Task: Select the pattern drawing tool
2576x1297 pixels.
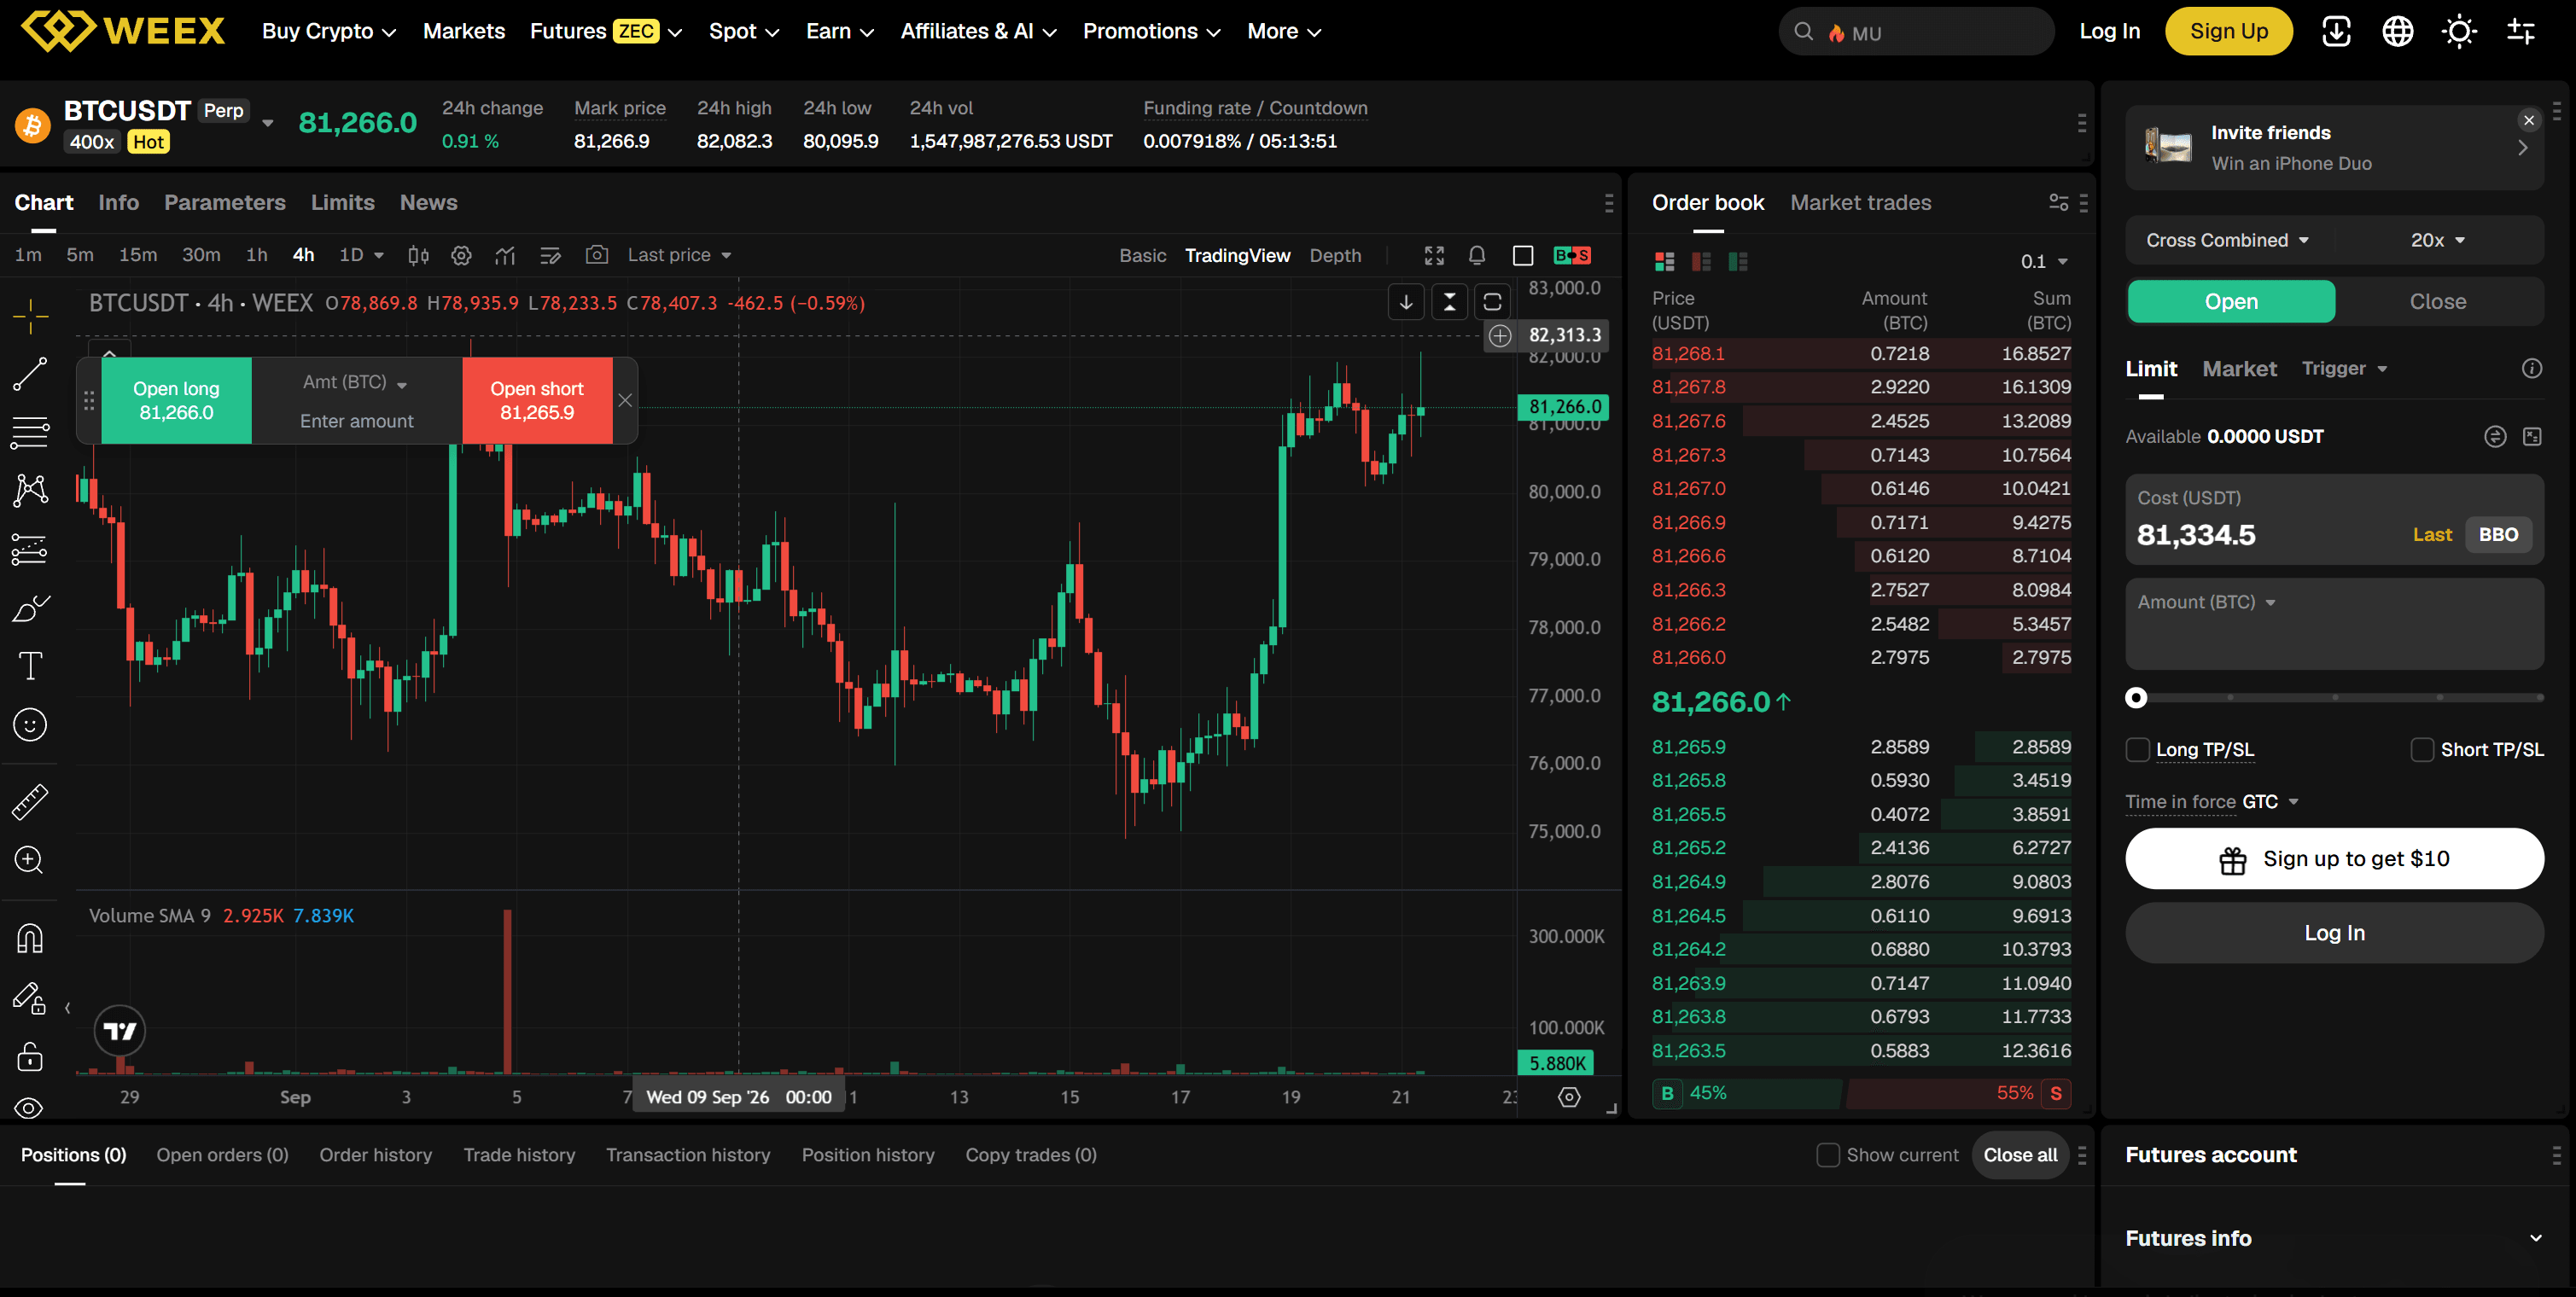Action: tap(30, 490)
